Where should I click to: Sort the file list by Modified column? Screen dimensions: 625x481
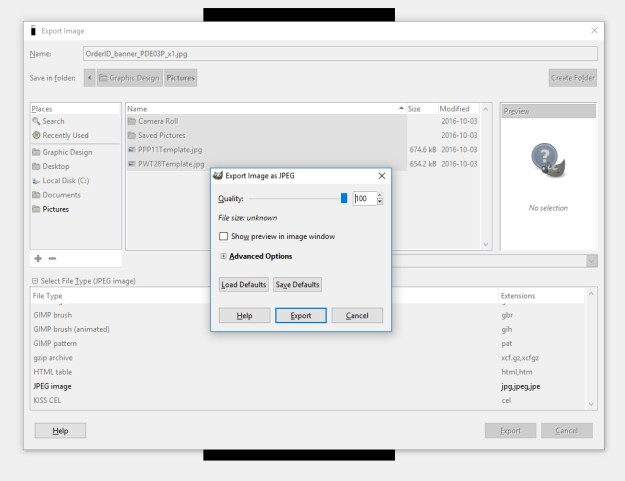pos(454,108)
